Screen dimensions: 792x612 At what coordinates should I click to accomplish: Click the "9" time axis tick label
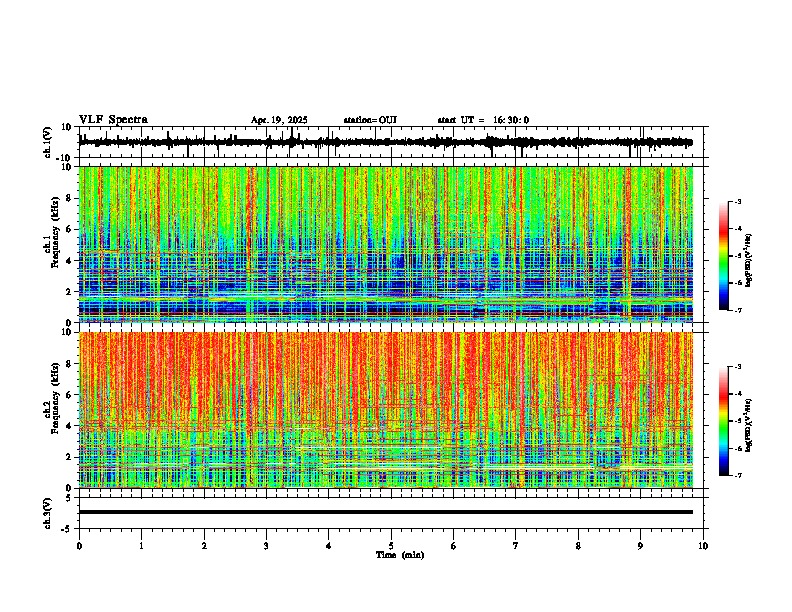point(640,546)
